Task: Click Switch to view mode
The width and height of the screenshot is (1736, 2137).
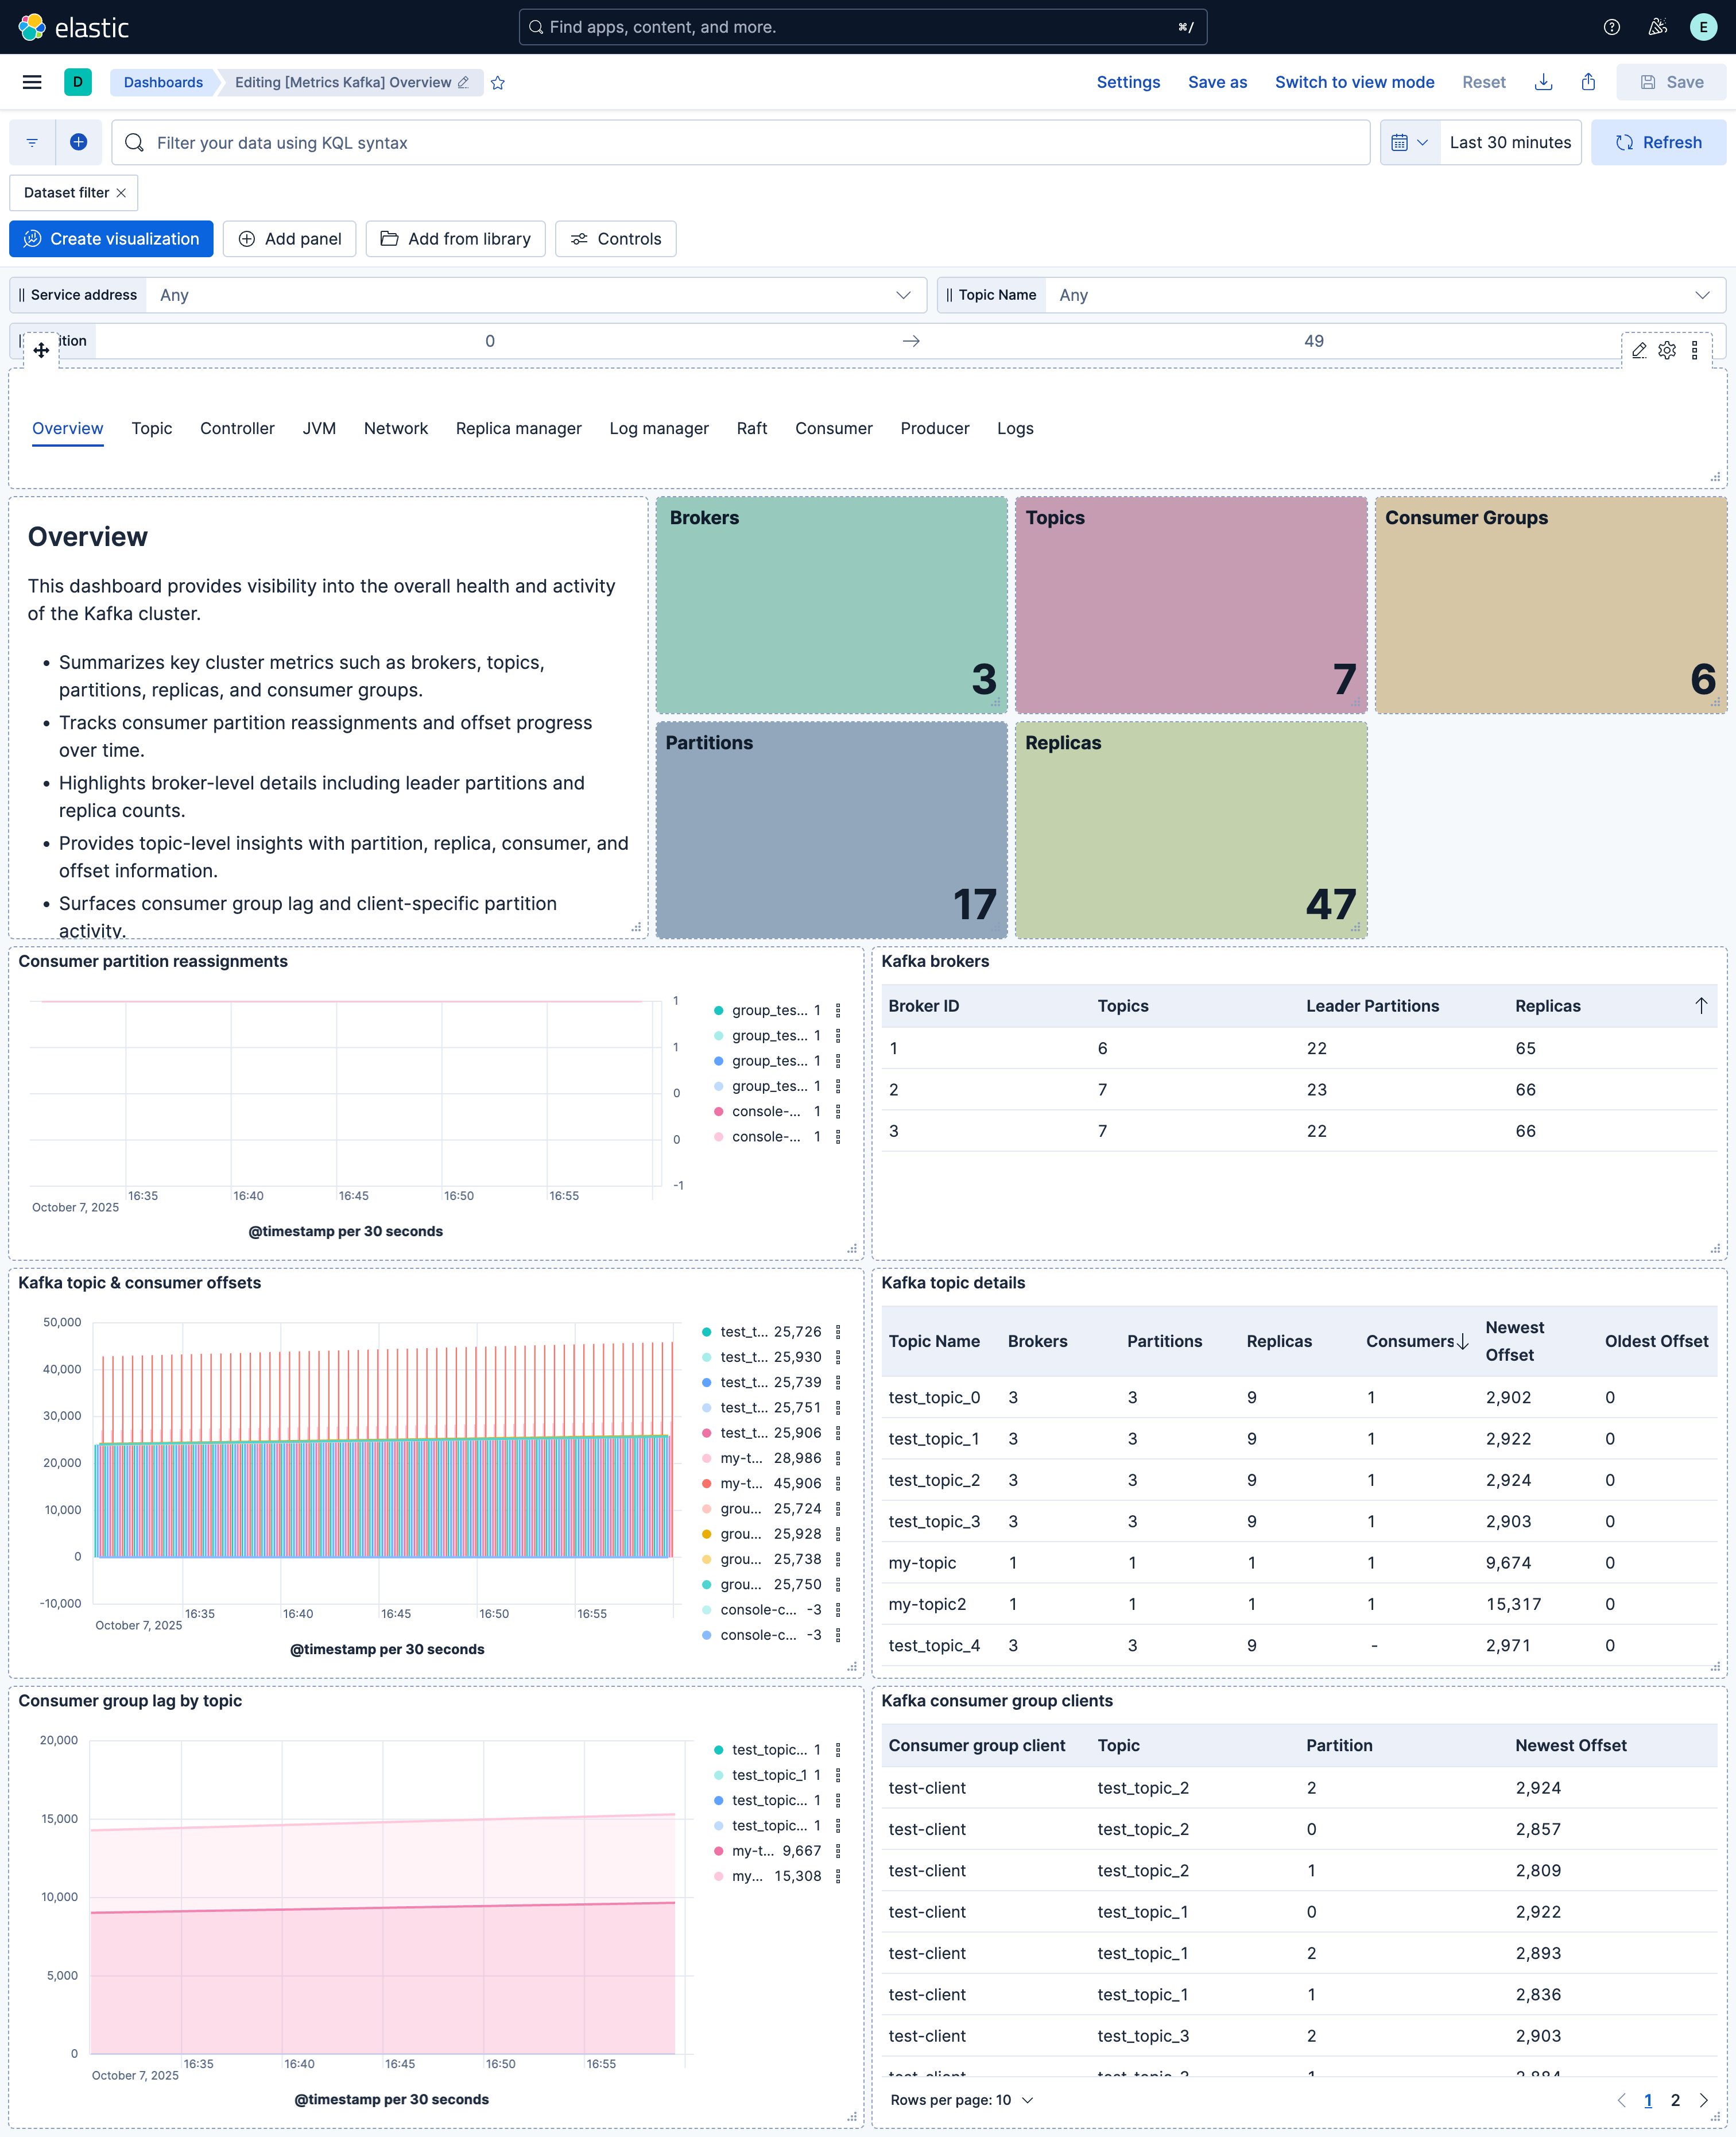Action: click(1355, 82)
